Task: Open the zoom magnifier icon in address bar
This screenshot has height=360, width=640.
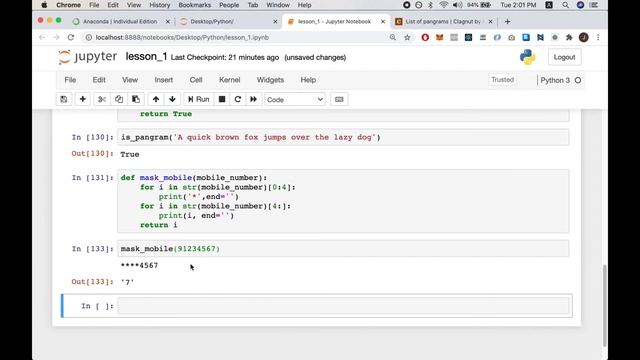Action: tap(392, 37)
